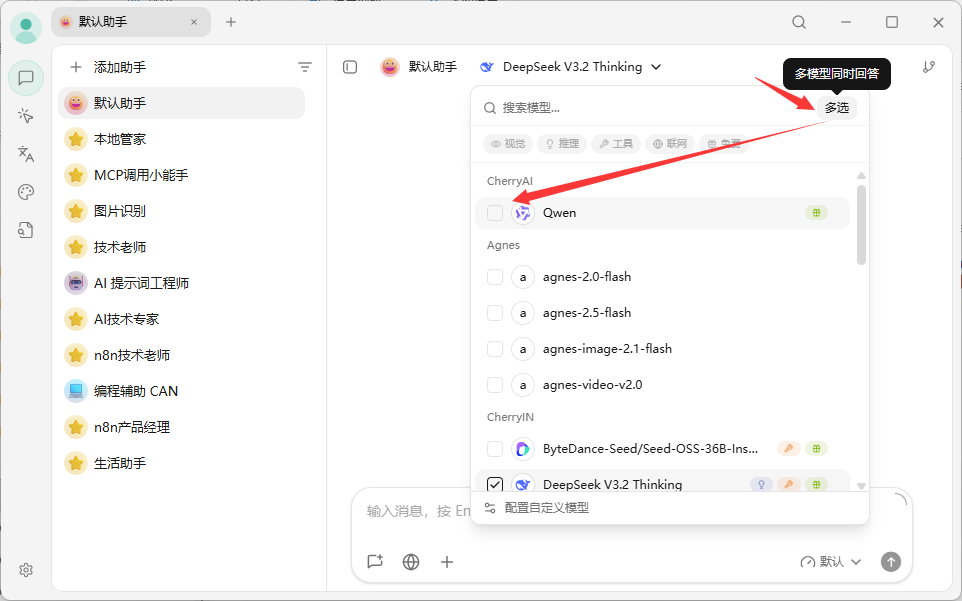Click the search icon in title bar

[x=799, y=22]
